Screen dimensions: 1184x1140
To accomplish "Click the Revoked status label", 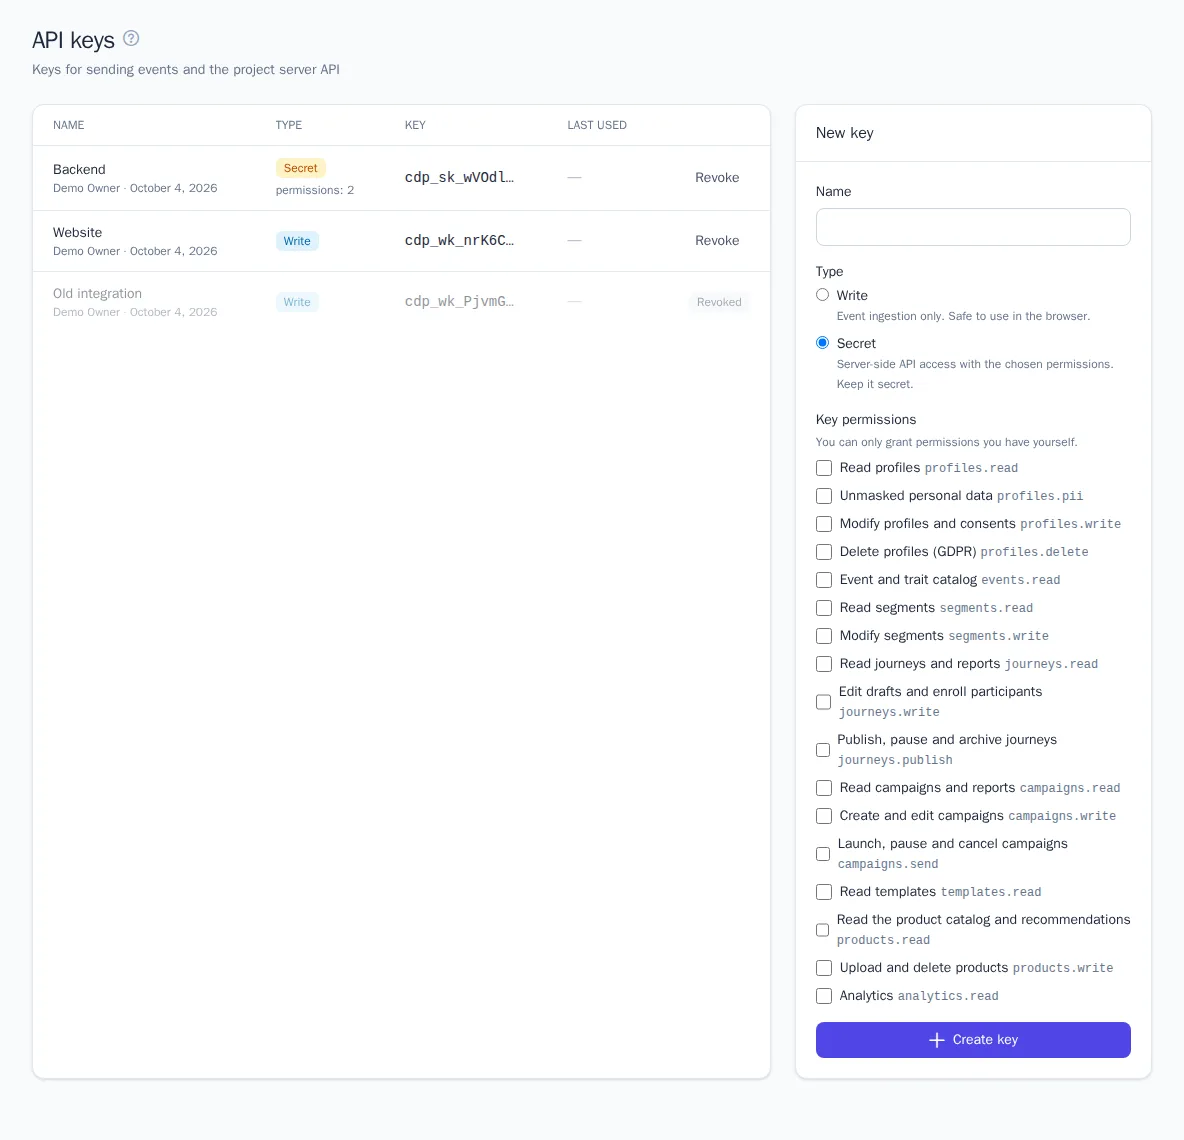I will pos(719,302).
